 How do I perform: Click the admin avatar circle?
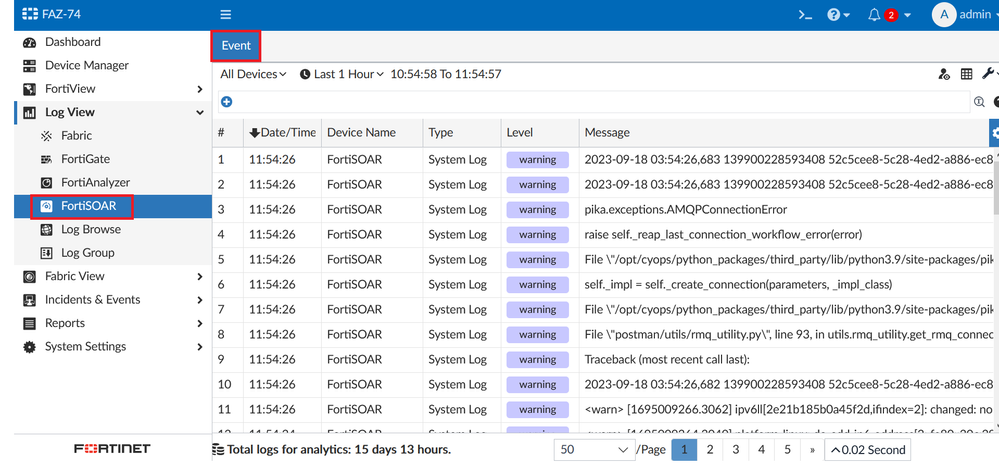(x=944, y=15)
